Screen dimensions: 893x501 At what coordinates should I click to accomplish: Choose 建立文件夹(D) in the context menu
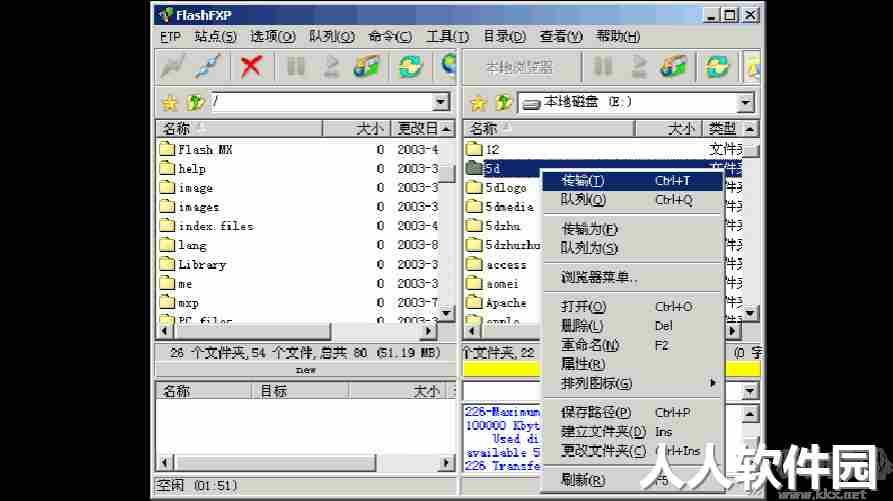pos(632,432)
